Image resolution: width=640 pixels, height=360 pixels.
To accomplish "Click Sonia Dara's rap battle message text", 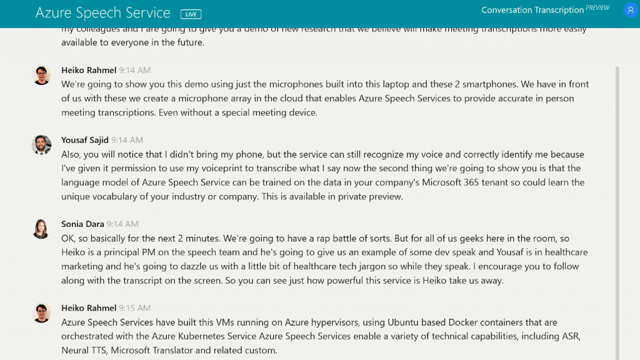I will [324, 260].
